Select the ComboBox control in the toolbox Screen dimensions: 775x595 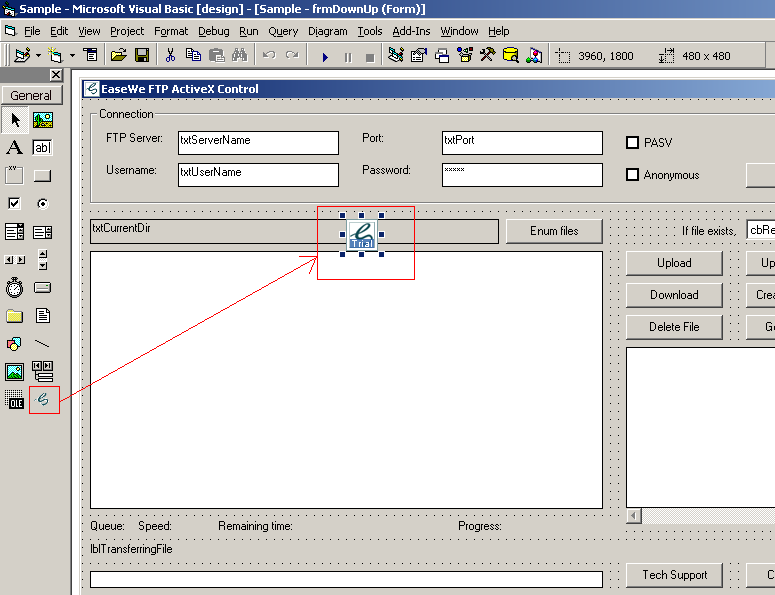pyautogui.click(x=14, y=231)
